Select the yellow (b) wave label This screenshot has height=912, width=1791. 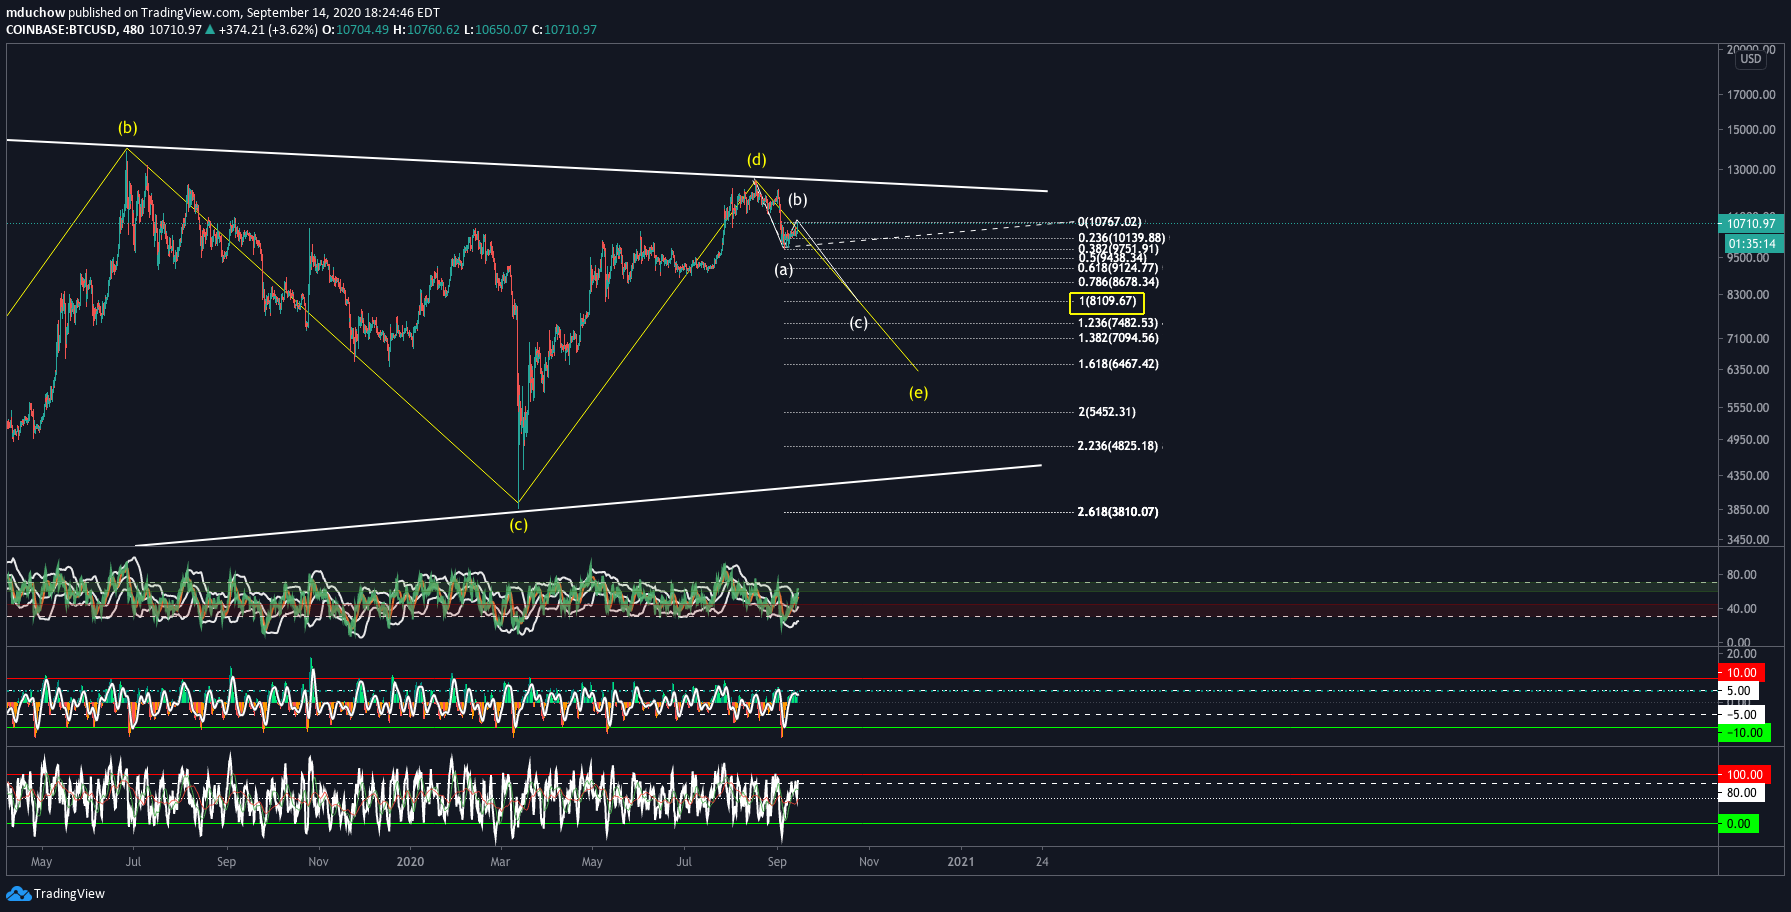click(x=128, y=128)
